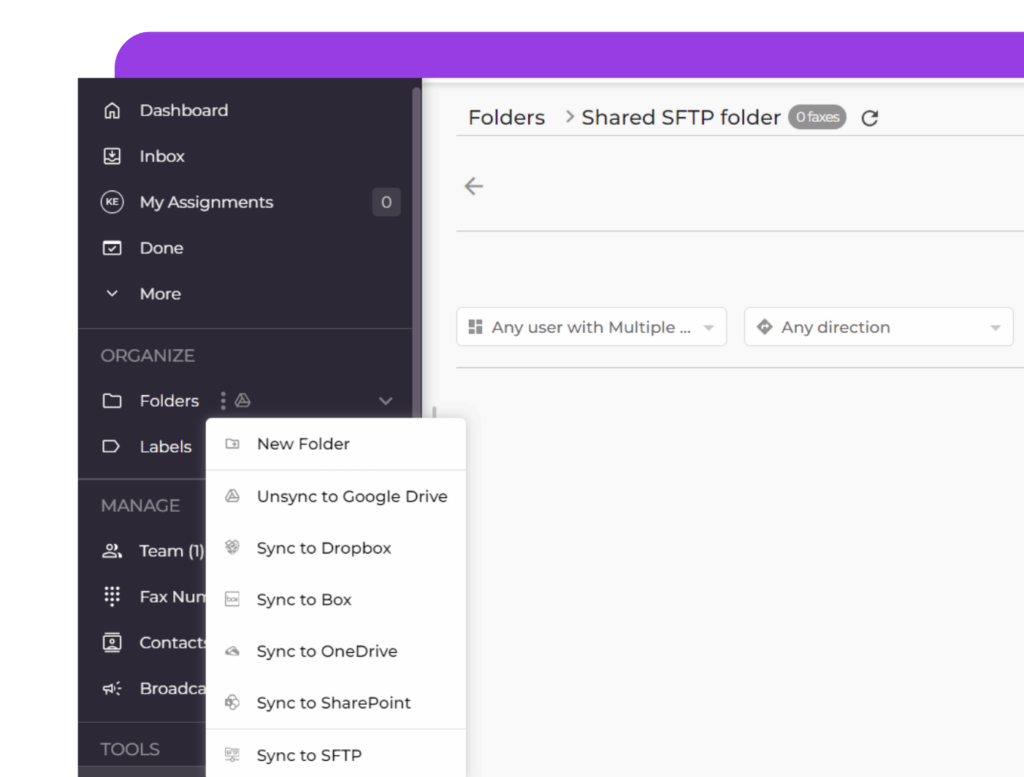Viewport: 1024px width, 777px height.
Task: Click the Contacts address book icon
Action: [113, 642]
